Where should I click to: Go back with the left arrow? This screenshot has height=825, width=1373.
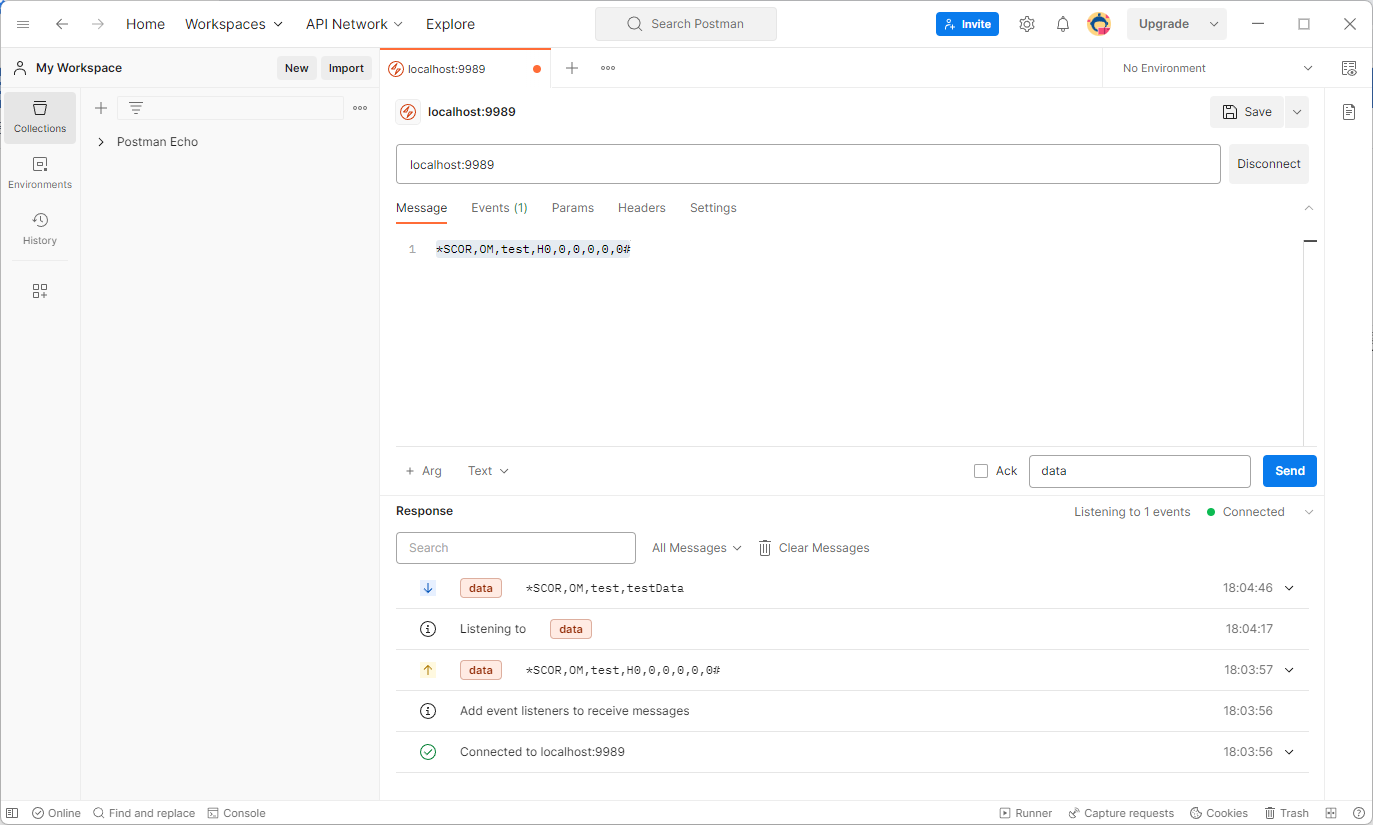click(62, 24)
